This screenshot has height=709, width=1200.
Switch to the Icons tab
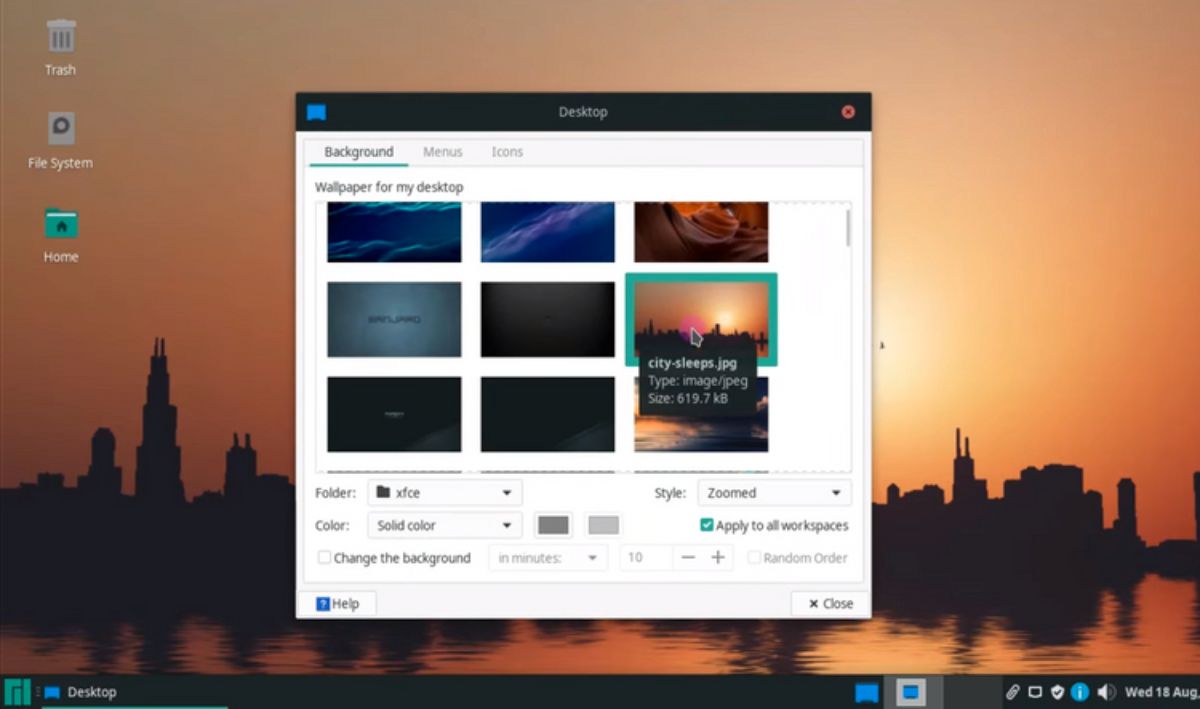[x=507, y=152]
